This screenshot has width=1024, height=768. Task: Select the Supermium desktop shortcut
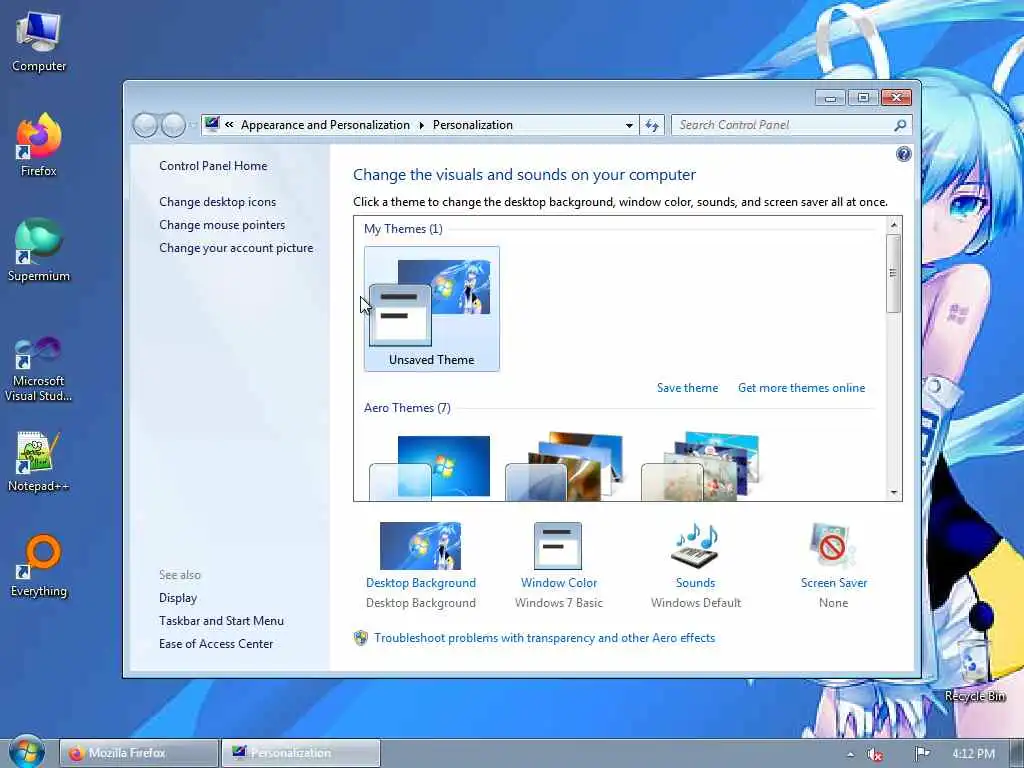click(39, 251)
